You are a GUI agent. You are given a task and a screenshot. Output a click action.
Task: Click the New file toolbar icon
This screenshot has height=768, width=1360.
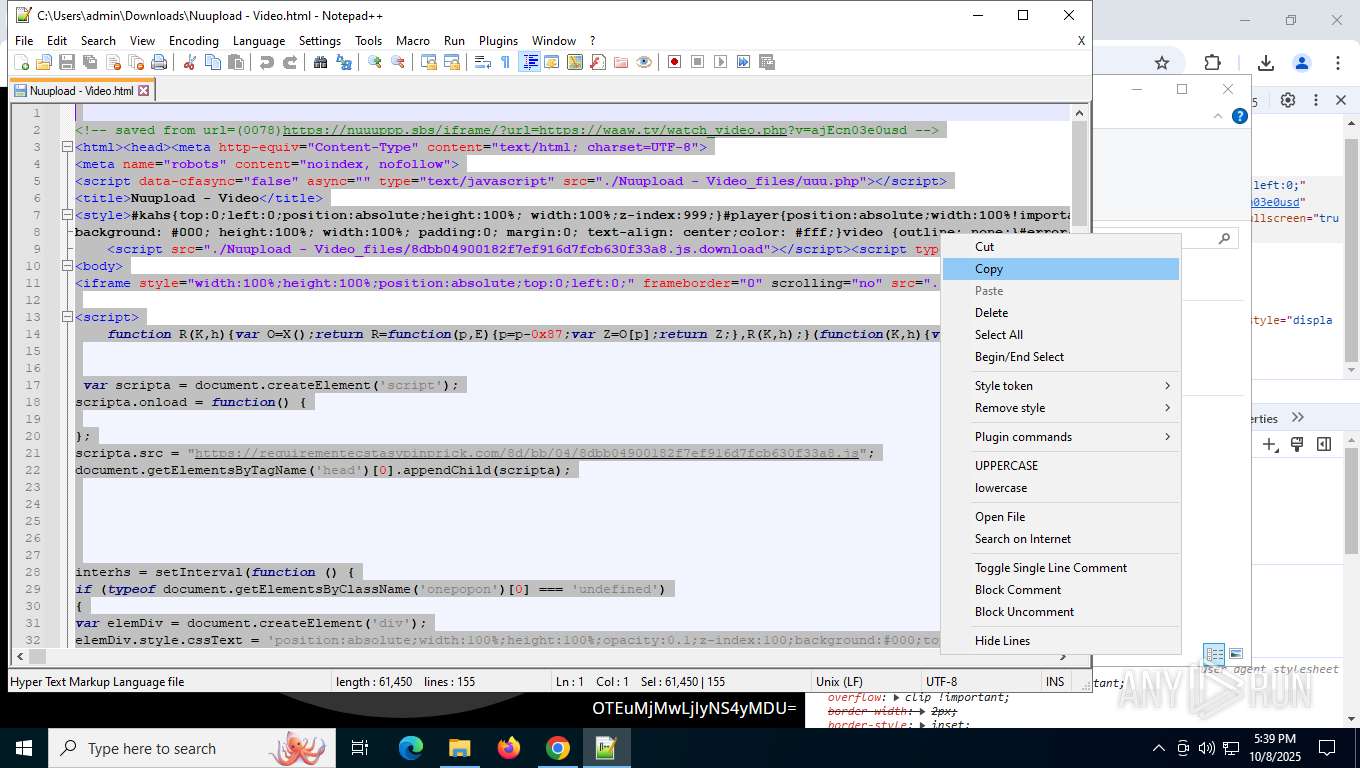pyautogui.click(x=21, y=62)
